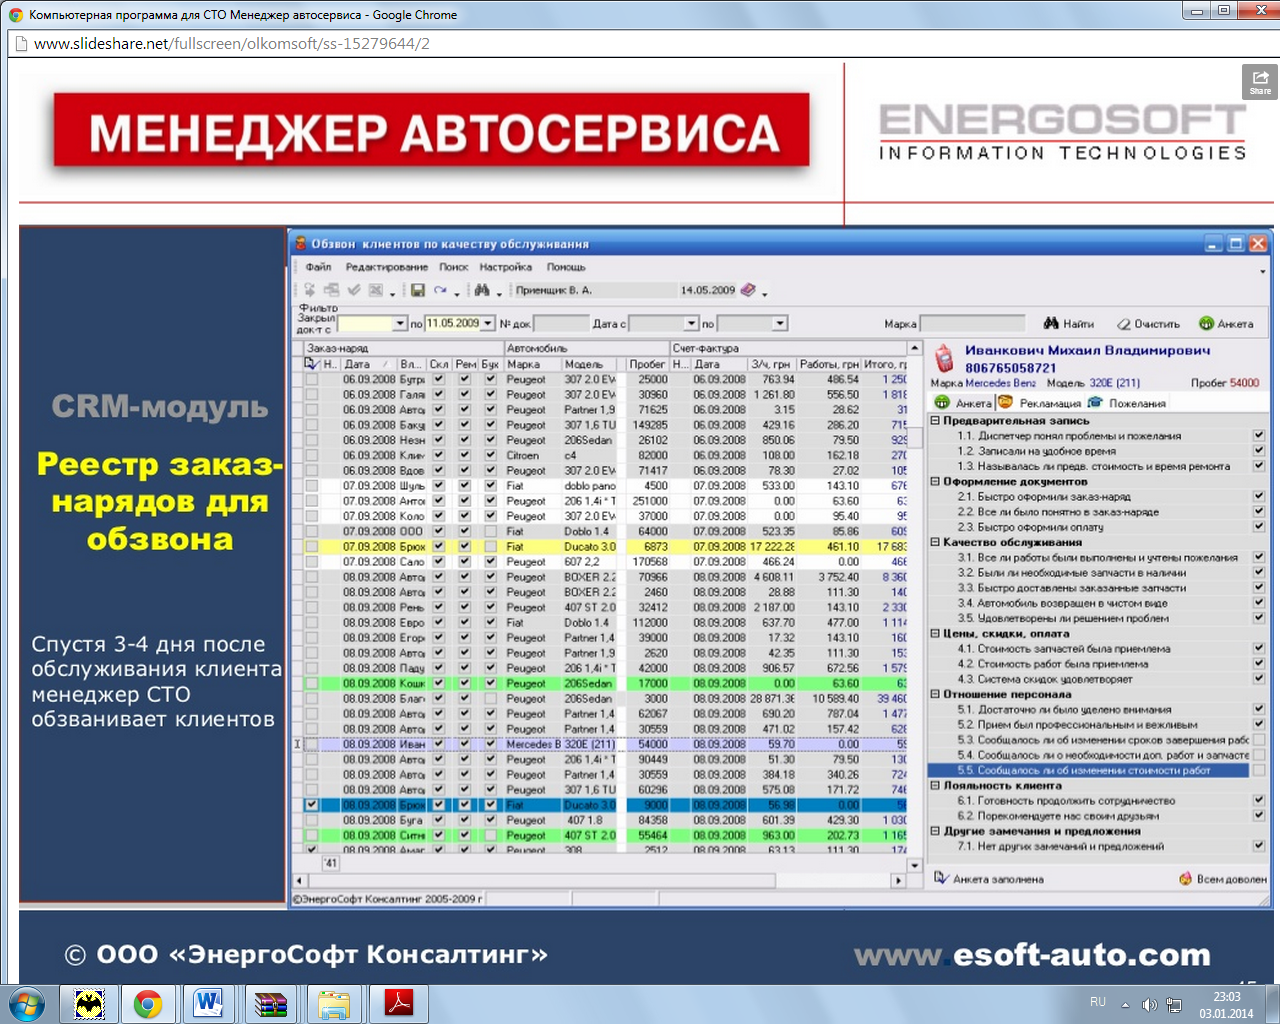Click the save floppy disk toolbar icon
Image resolution: width=1280 pixels, height=1024 pixels.
click(418, 291)
